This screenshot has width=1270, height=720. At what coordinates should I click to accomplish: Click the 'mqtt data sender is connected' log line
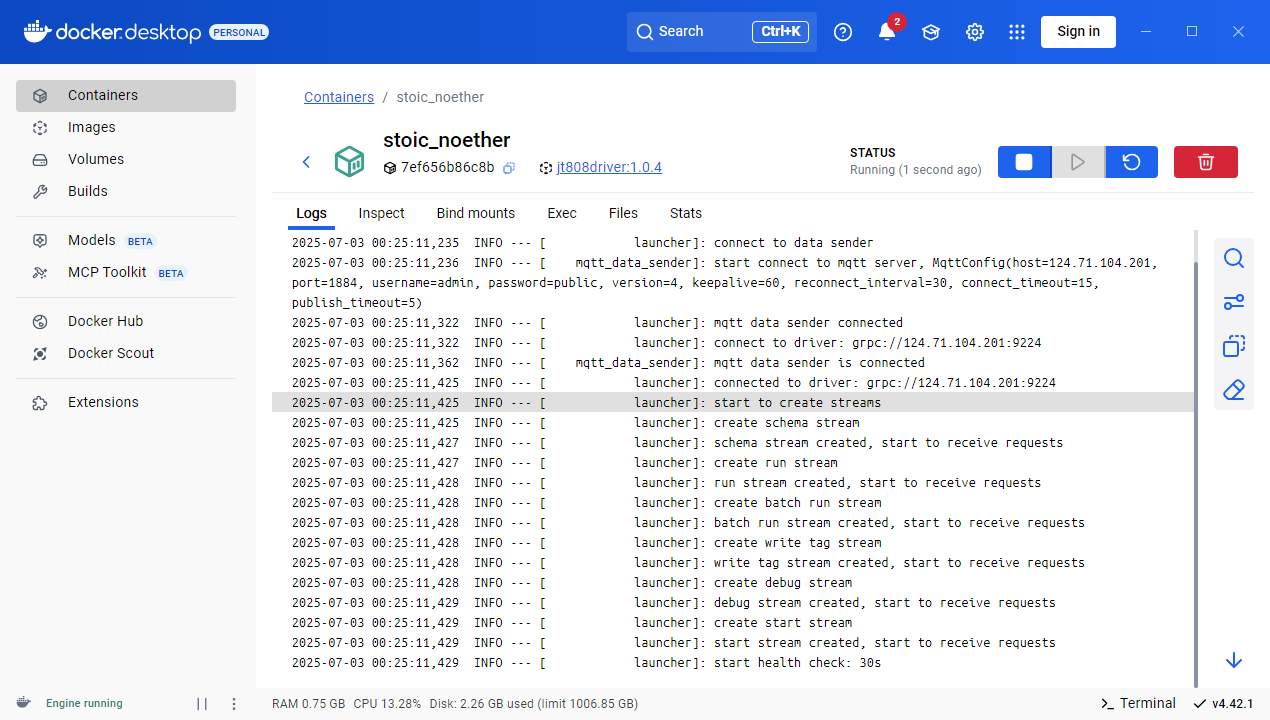(733, 363)
